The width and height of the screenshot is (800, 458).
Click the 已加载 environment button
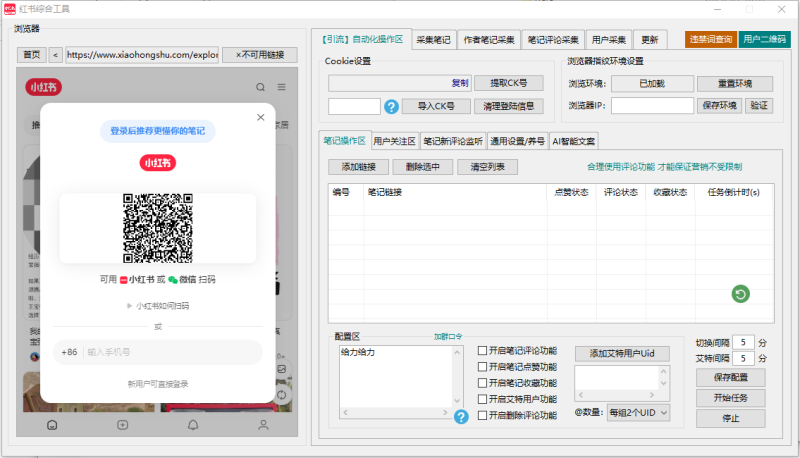point(652,83)
